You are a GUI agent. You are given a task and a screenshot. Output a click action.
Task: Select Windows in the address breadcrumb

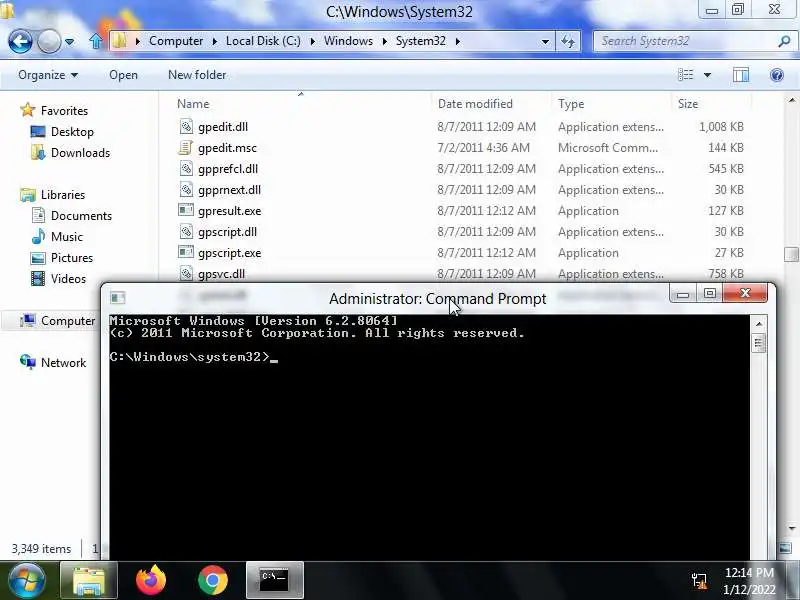[348, 41]
